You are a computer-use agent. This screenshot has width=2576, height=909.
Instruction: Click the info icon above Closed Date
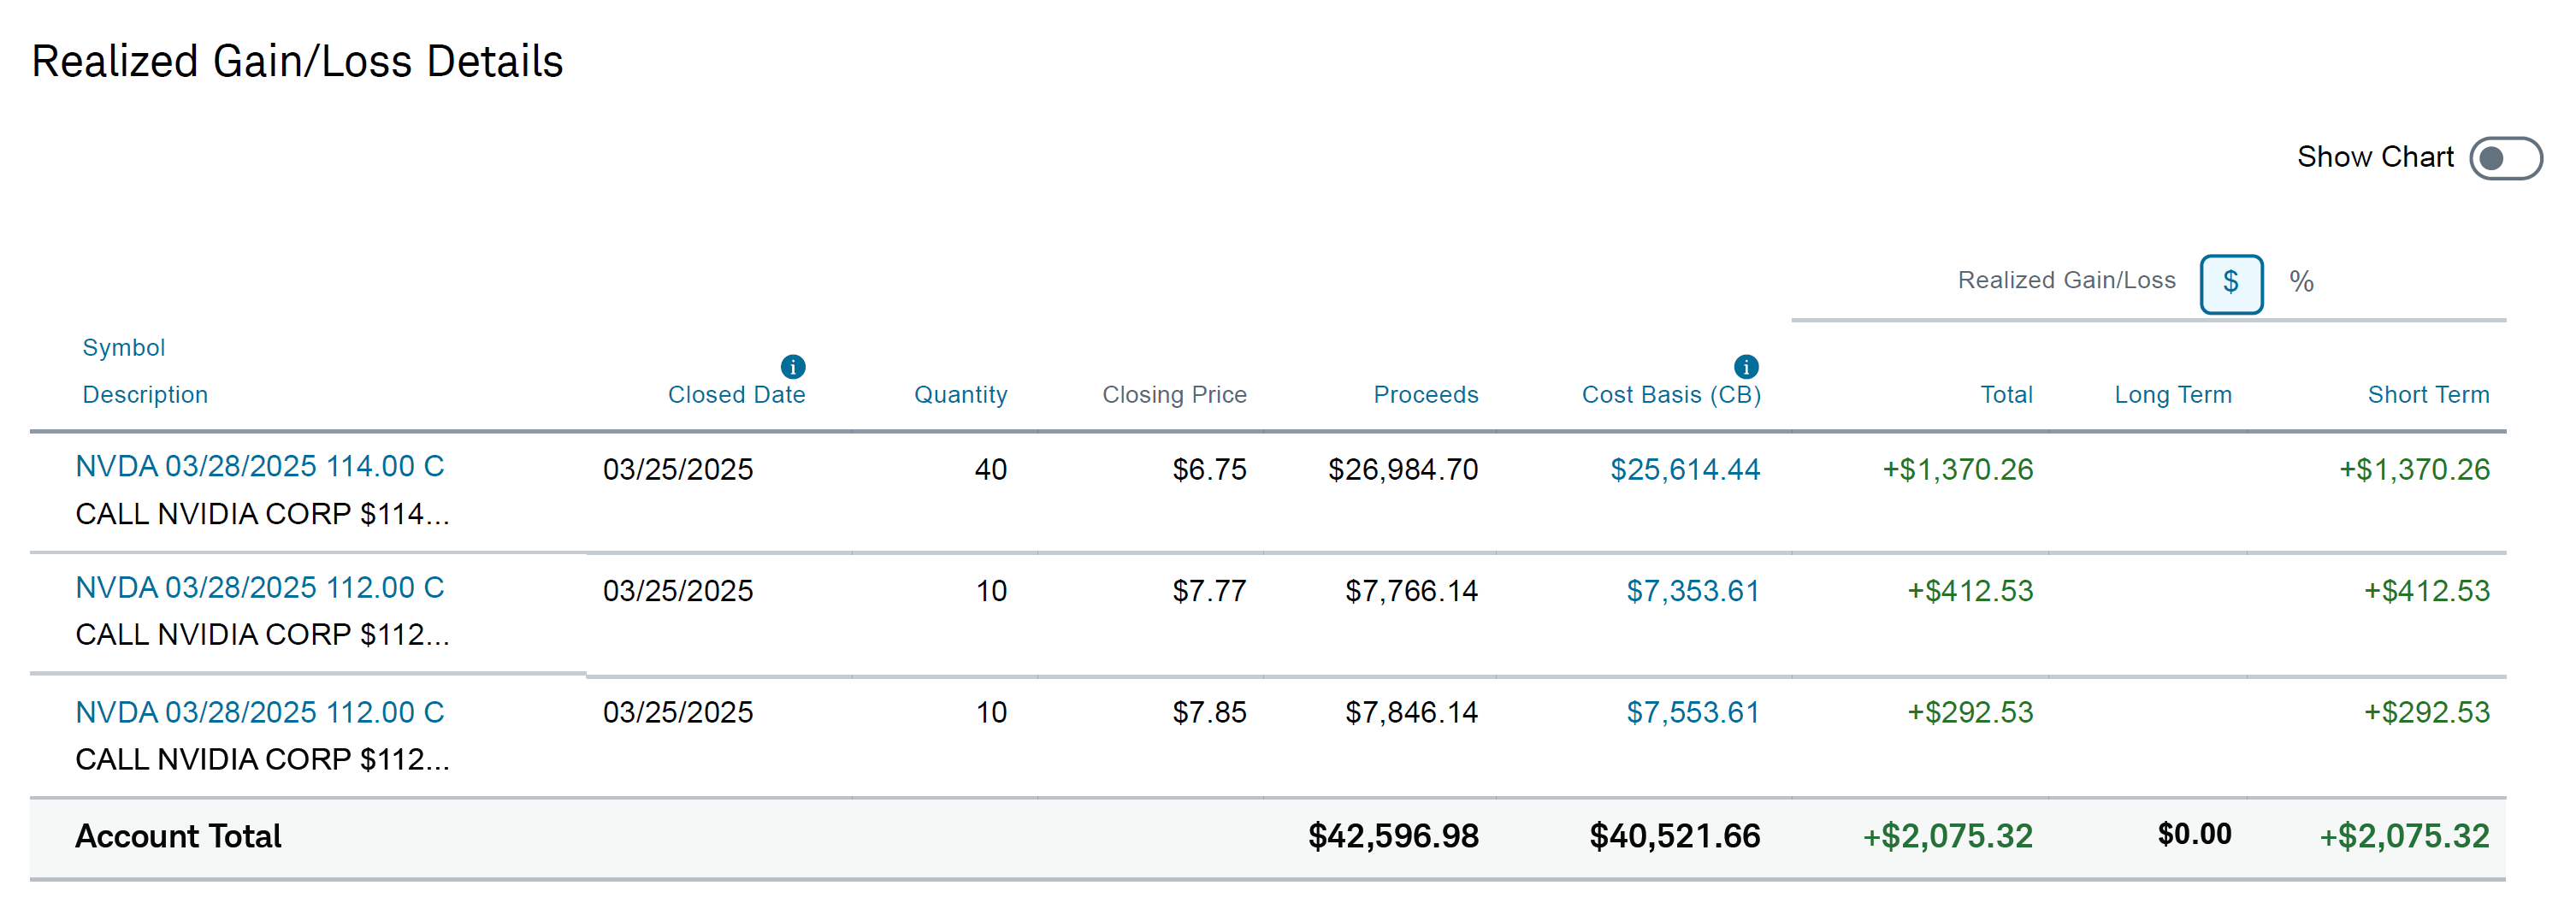click(x=792, y=367)
